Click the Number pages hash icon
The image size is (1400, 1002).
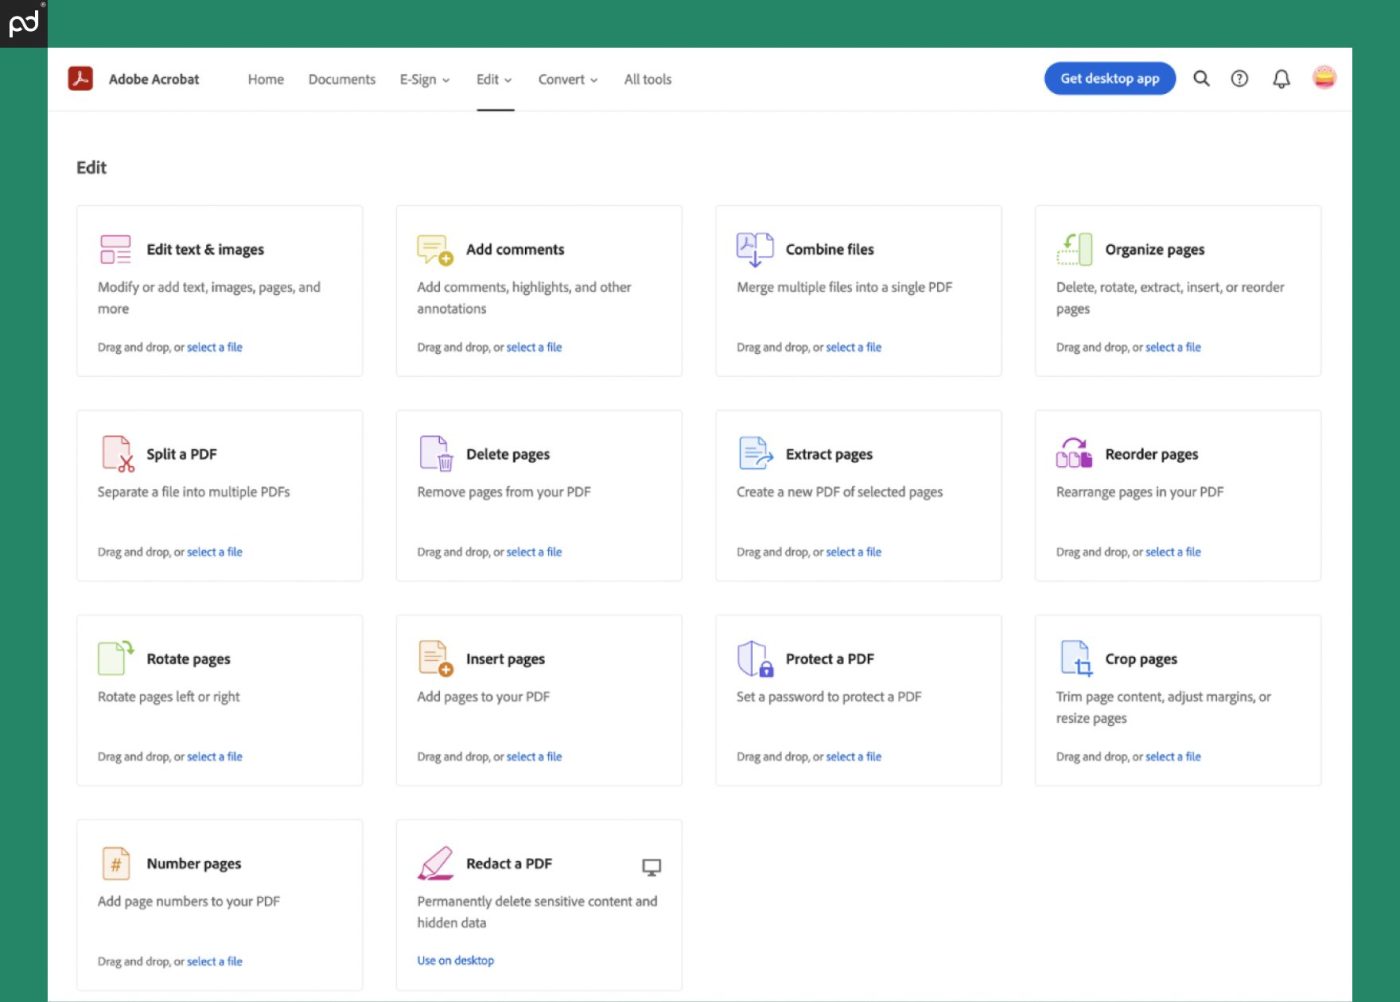[116, 863]
